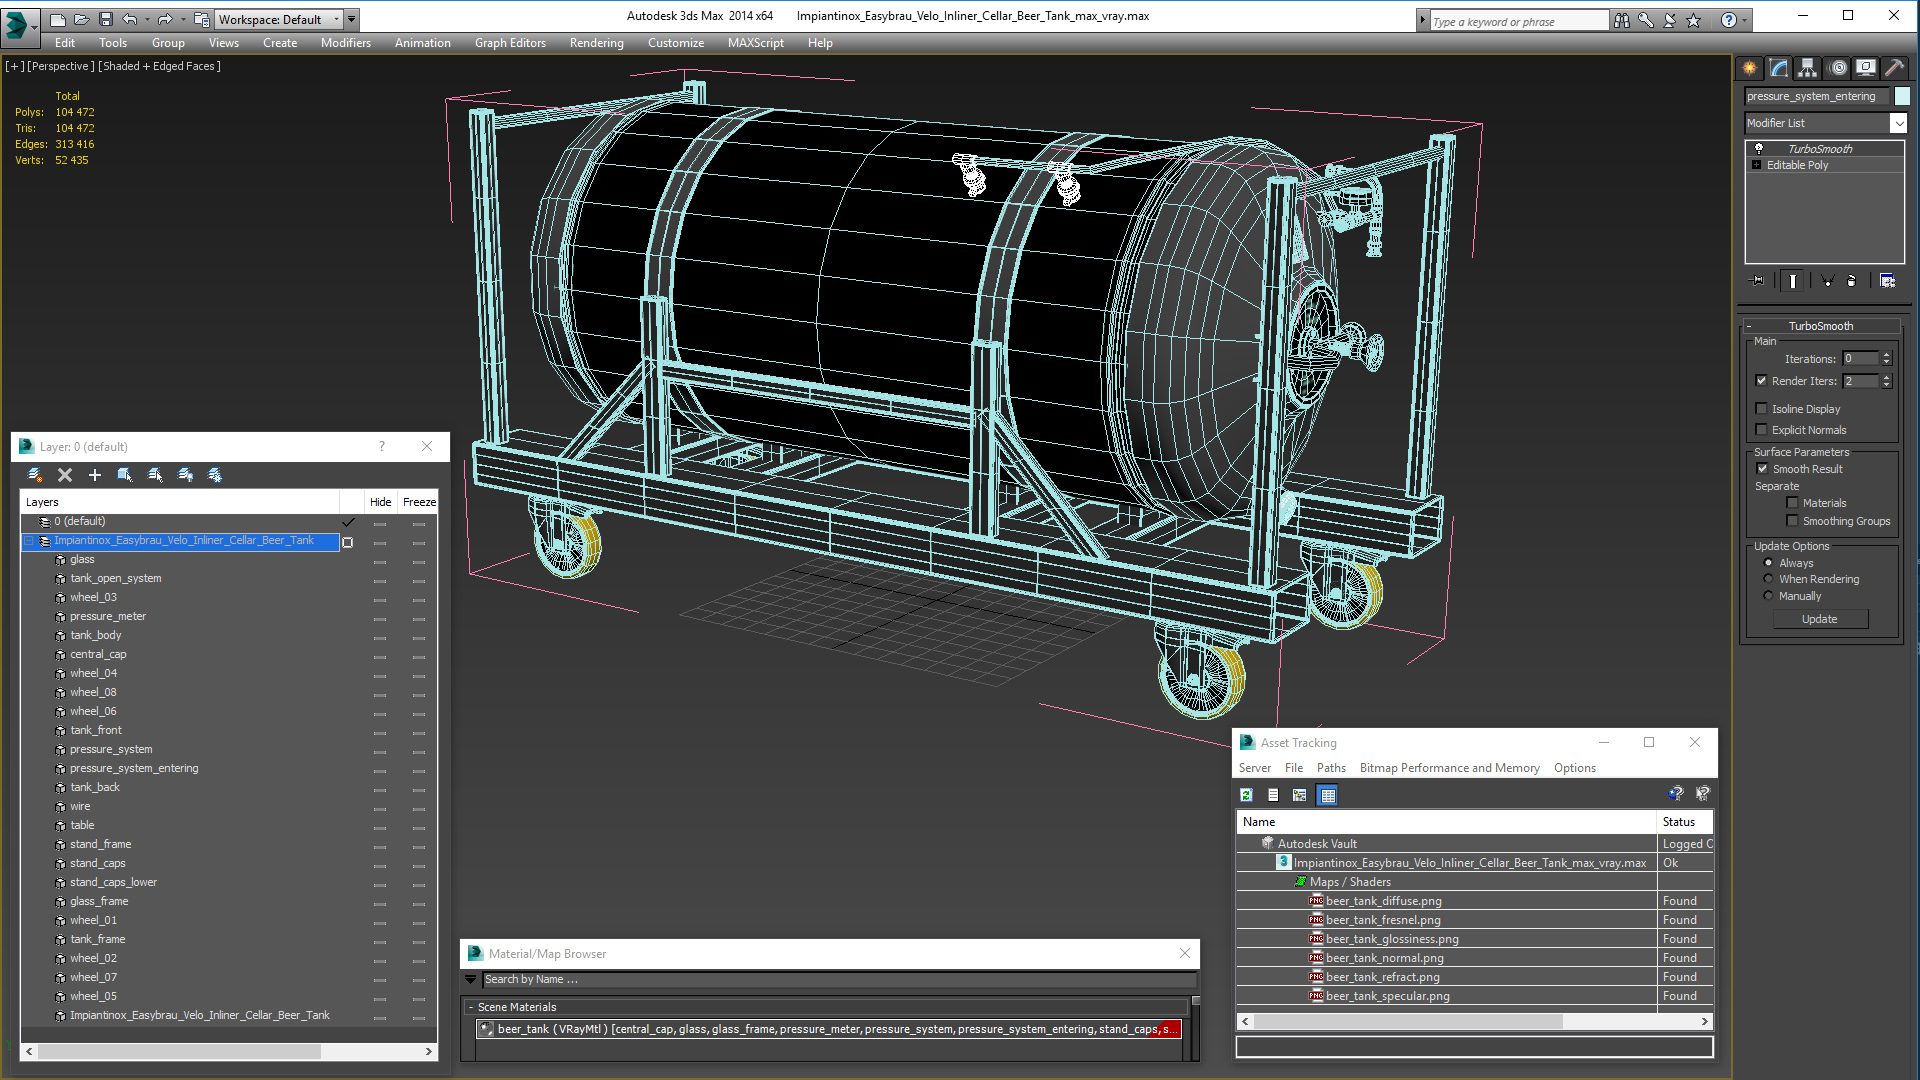The width and height of the screenshot is (1920, 1080).
Task: Click Pin Stack icon under modifier stack
Action: pos(1758,281)
